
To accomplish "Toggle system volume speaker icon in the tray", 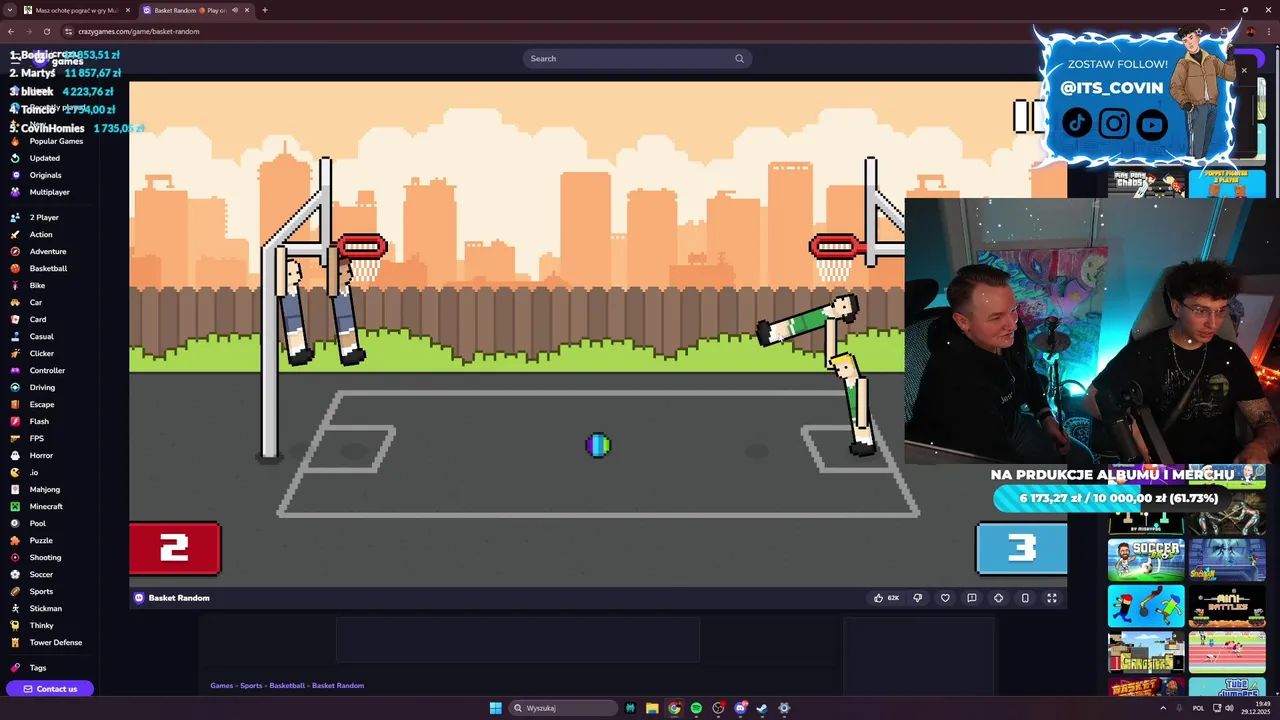I will (1229, 708).
